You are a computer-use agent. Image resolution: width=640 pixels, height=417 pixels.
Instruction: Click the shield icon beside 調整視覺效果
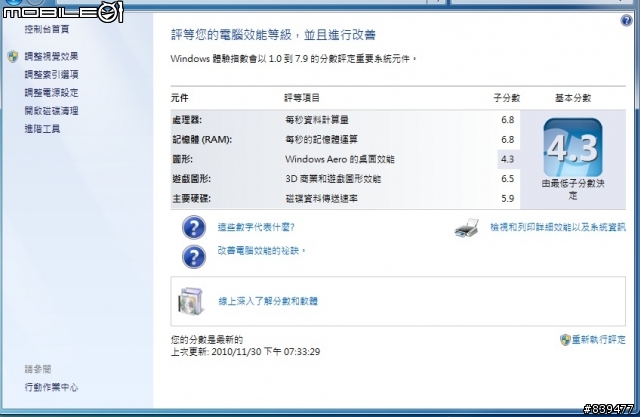click(x=13, y=56)
